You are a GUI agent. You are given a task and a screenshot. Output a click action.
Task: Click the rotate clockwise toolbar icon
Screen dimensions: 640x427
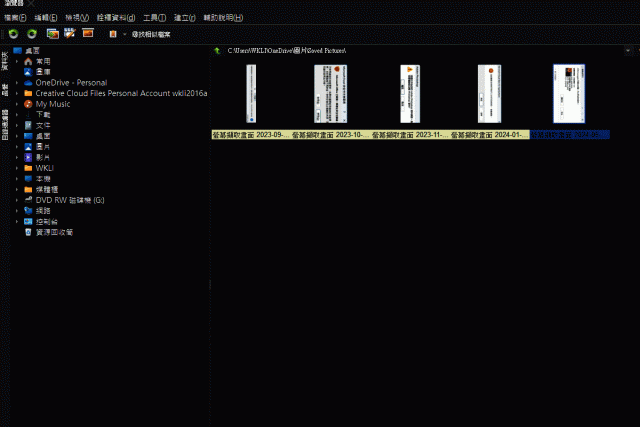coord(32,34)
